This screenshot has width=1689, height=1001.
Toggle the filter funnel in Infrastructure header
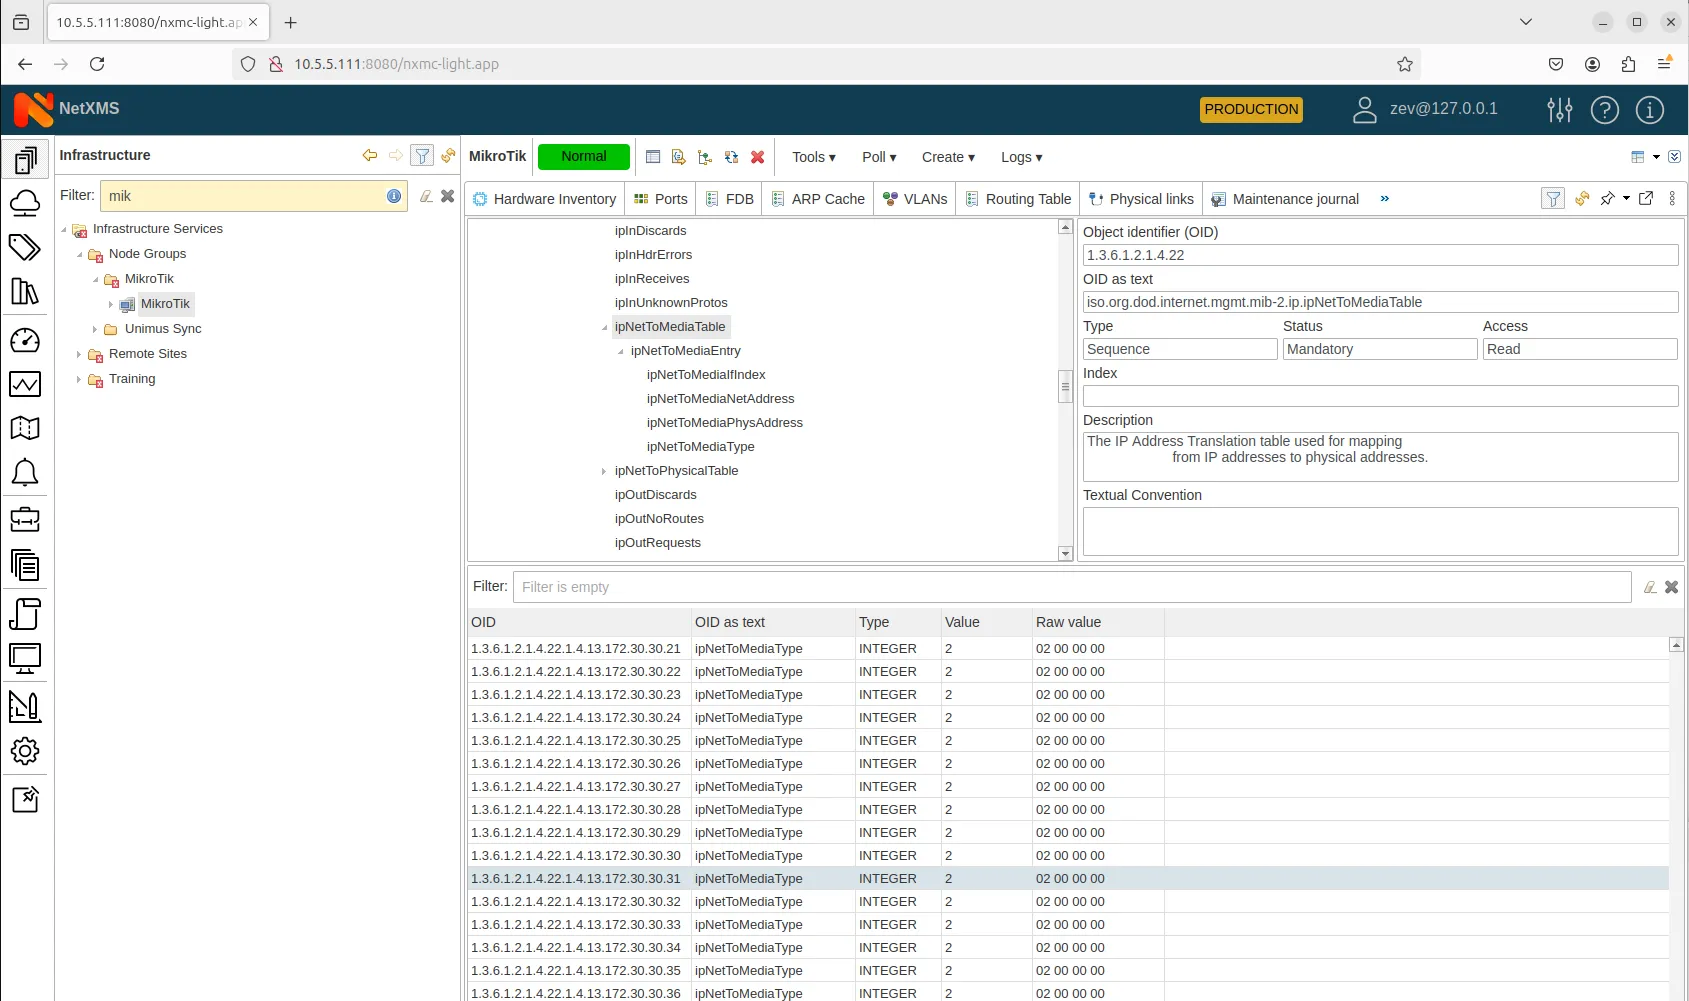tap(422, 155)
